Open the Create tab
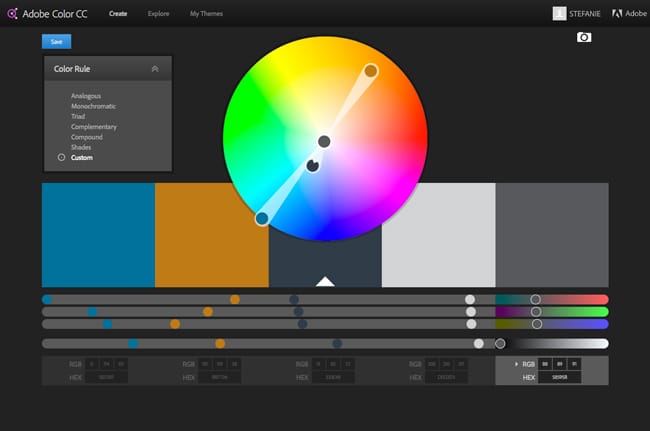The height and width of the screenshot is (431, 650). tap(118, 14)
